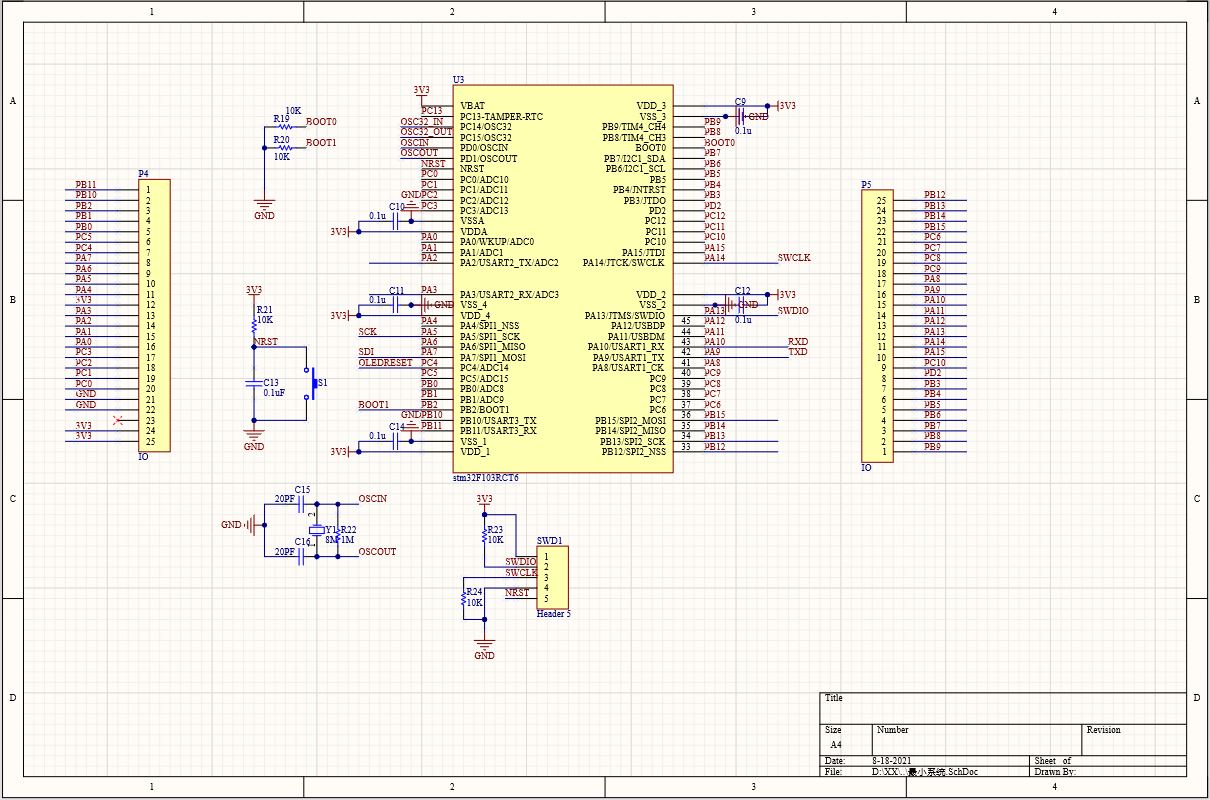Select the push-button switch S1 symbol

tap(313, 385)
